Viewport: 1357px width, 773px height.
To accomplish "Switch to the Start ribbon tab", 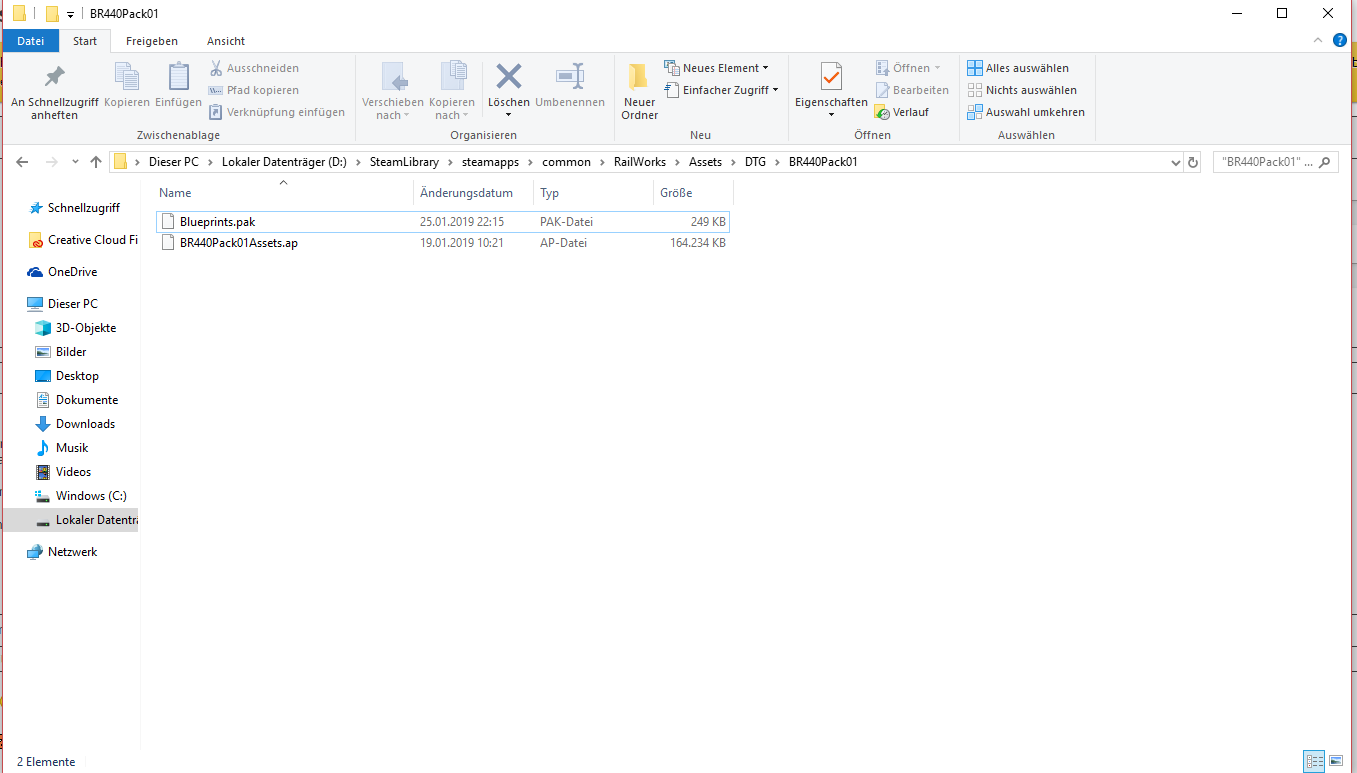I will (x=85, y=41).
